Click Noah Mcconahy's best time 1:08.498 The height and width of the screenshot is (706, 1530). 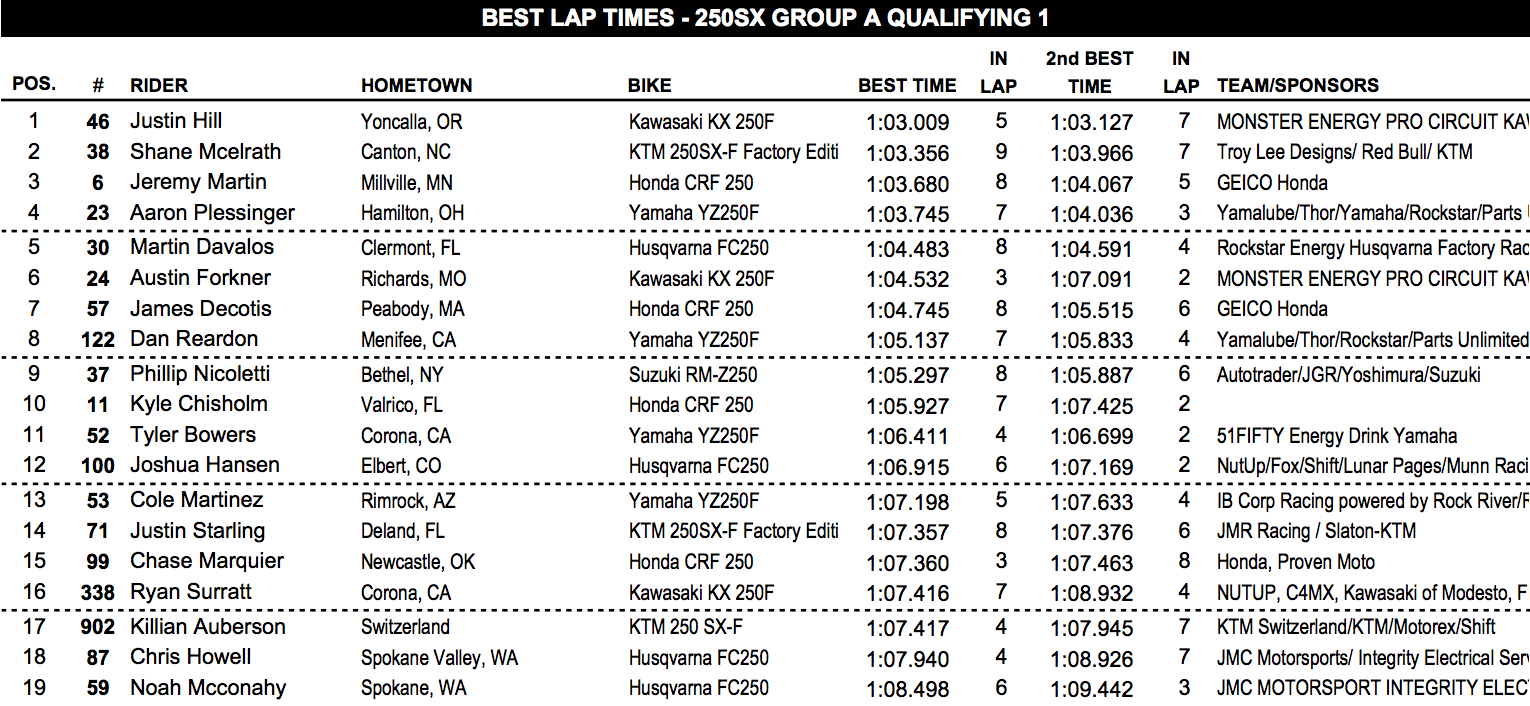tap(908, 689)
